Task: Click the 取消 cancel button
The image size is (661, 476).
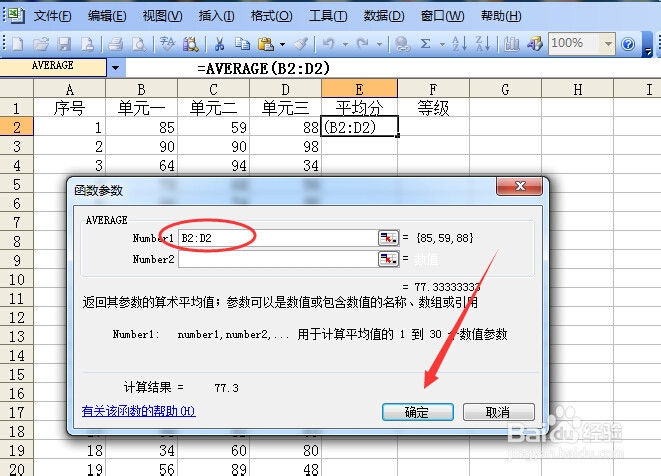Action: click(x=499, y=412)
